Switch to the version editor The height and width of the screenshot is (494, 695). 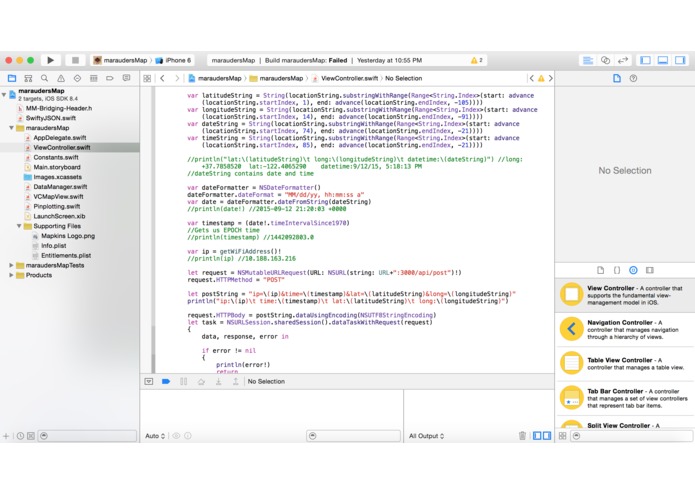coord(623,60)
